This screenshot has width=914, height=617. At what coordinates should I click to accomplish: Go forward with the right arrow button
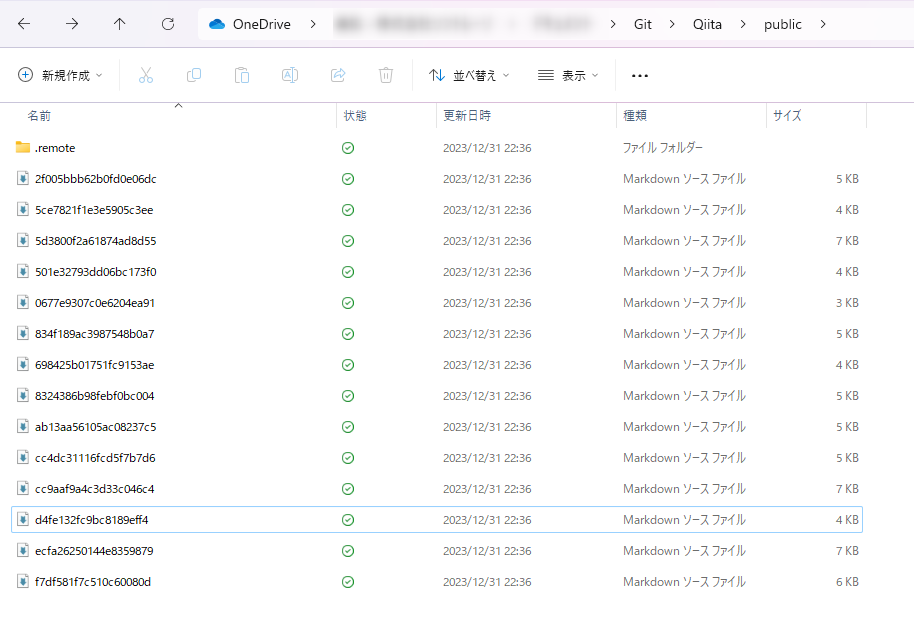tap(72, 24)
